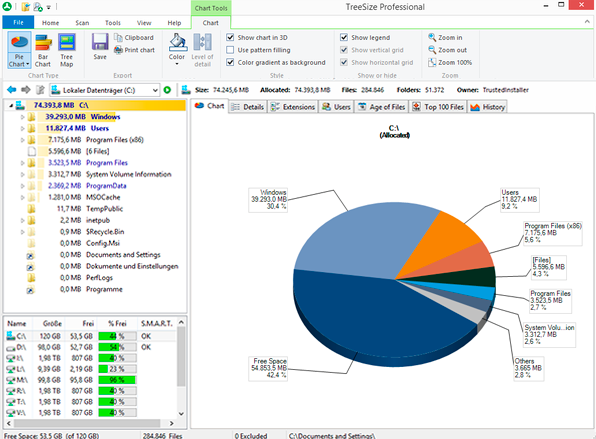Click the open folder quick access icon
This screenshot has height=439, width=596.
(x=25, y=6)
